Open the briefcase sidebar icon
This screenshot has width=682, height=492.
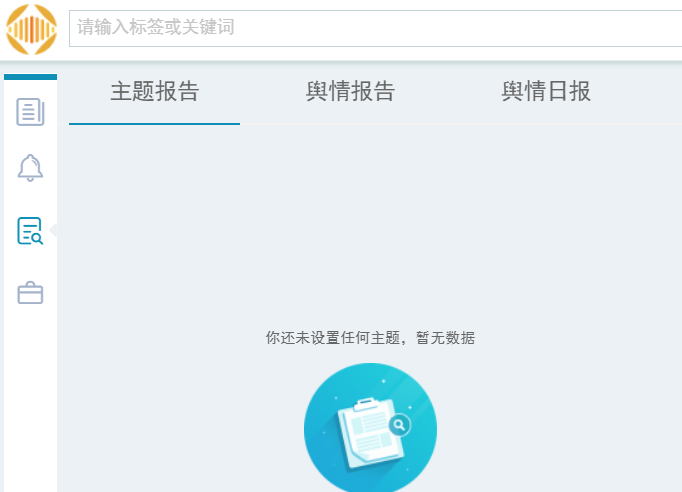click(30, 292)
